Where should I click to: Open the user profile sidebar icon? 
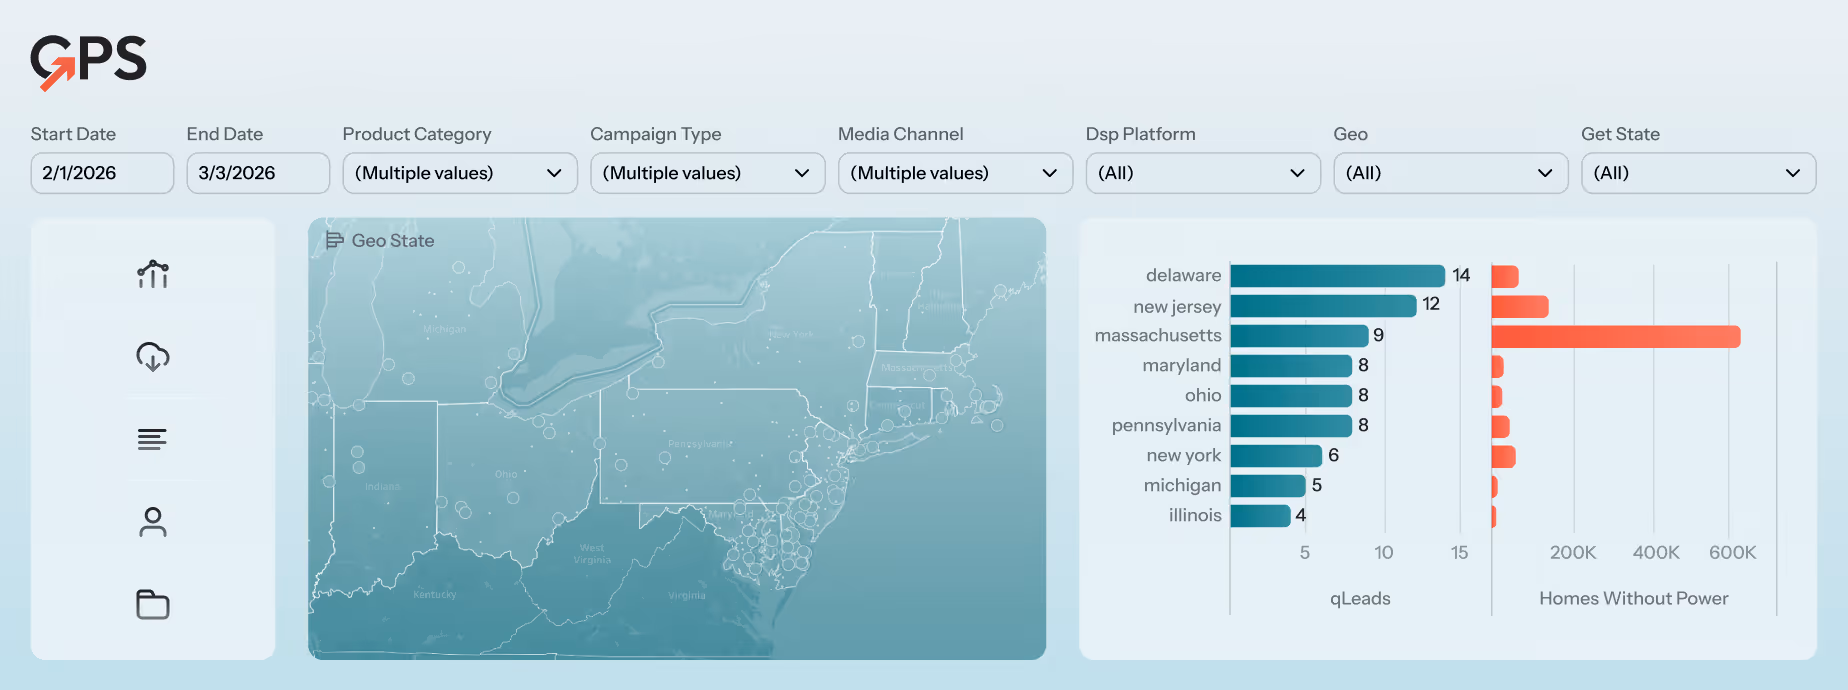tap(153, 522)
